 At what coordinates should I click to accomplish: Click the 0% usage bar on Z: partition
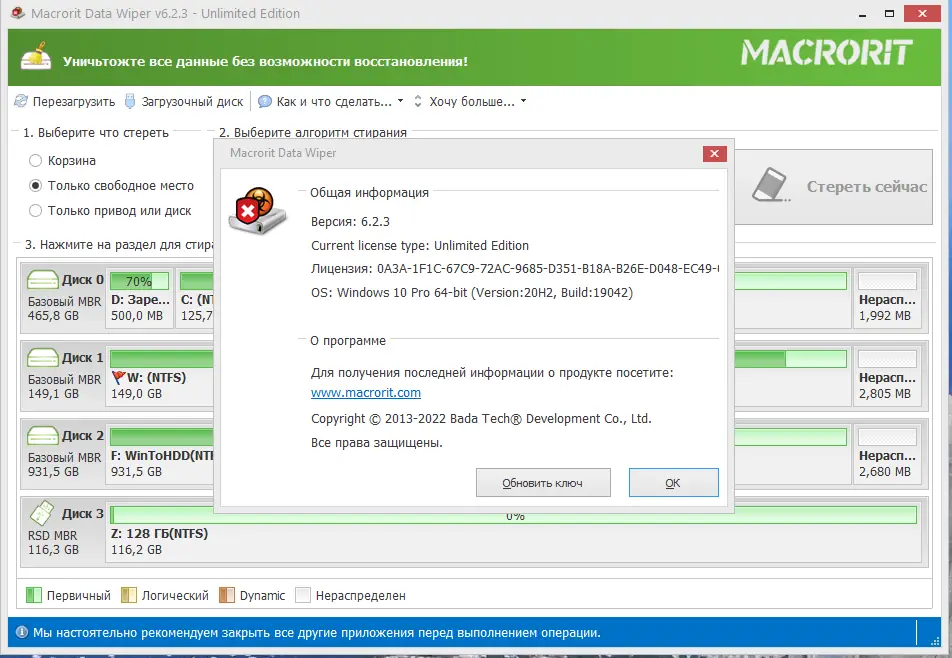[514, 515]
